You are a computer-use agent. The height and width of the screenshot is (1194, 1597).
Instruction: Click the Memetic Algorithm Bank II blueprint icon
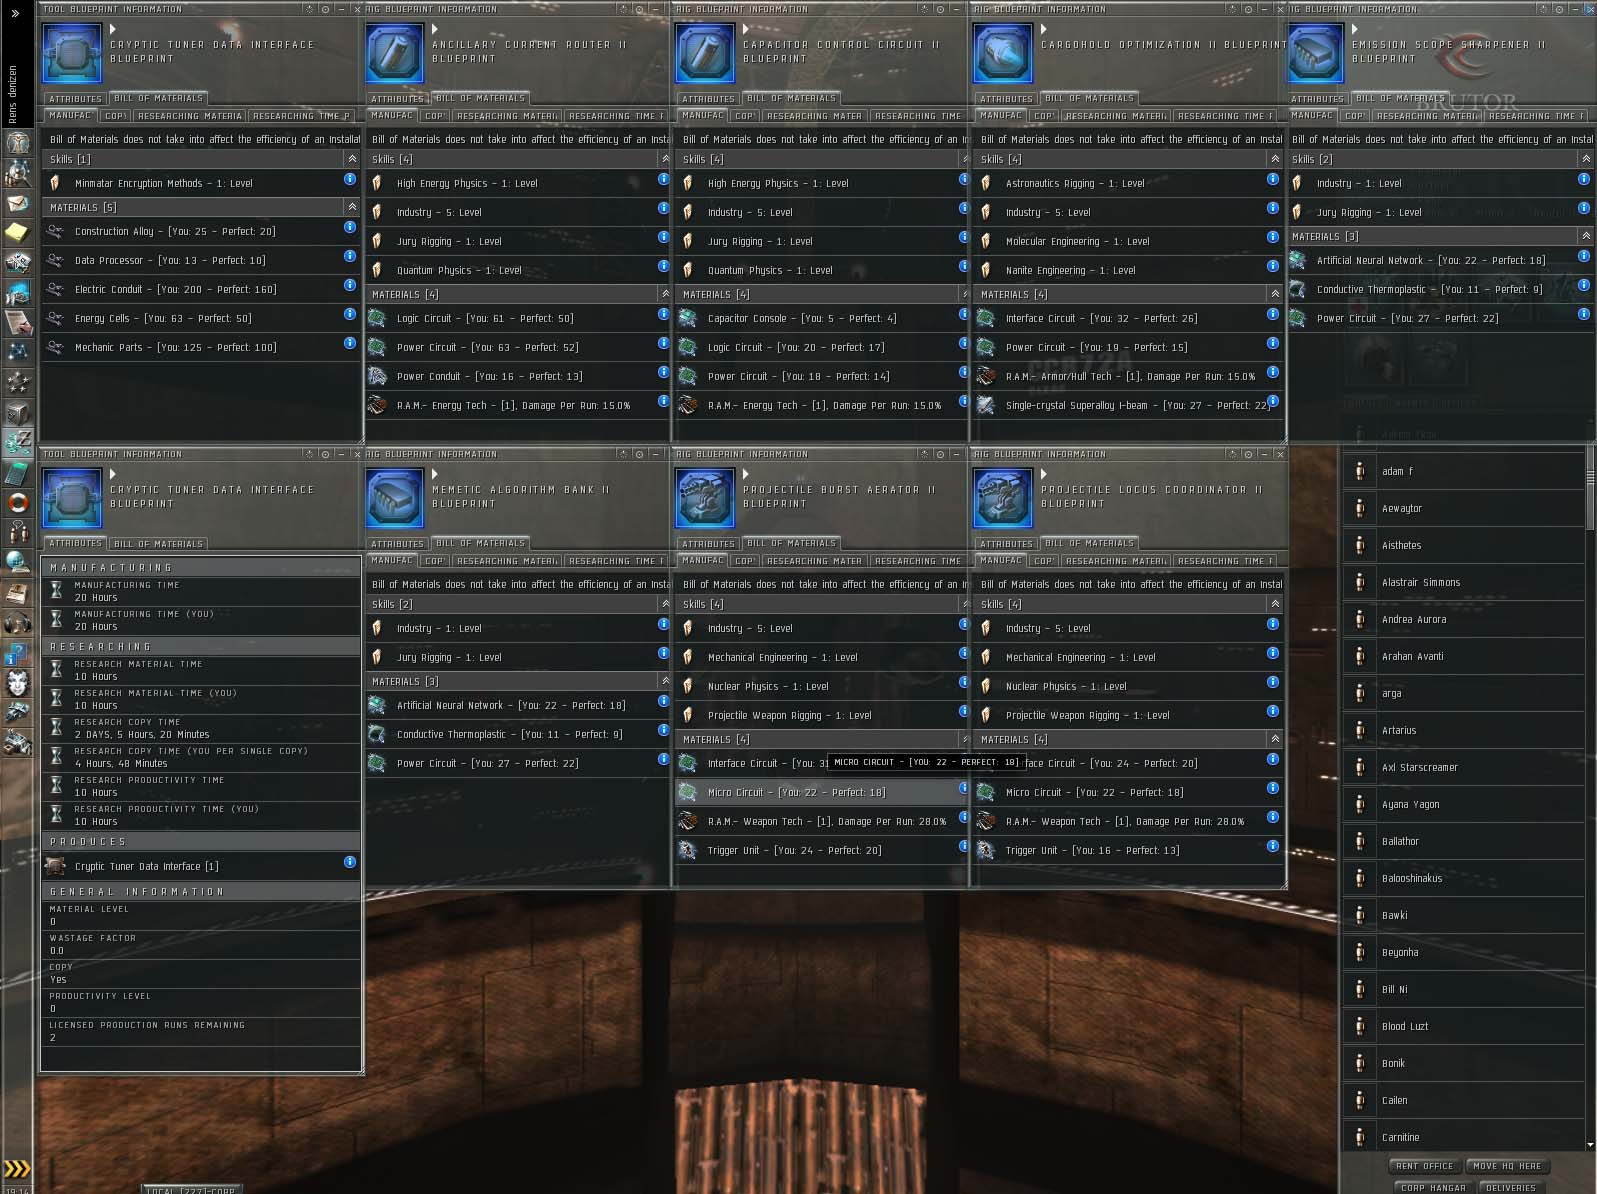[395, 498]
